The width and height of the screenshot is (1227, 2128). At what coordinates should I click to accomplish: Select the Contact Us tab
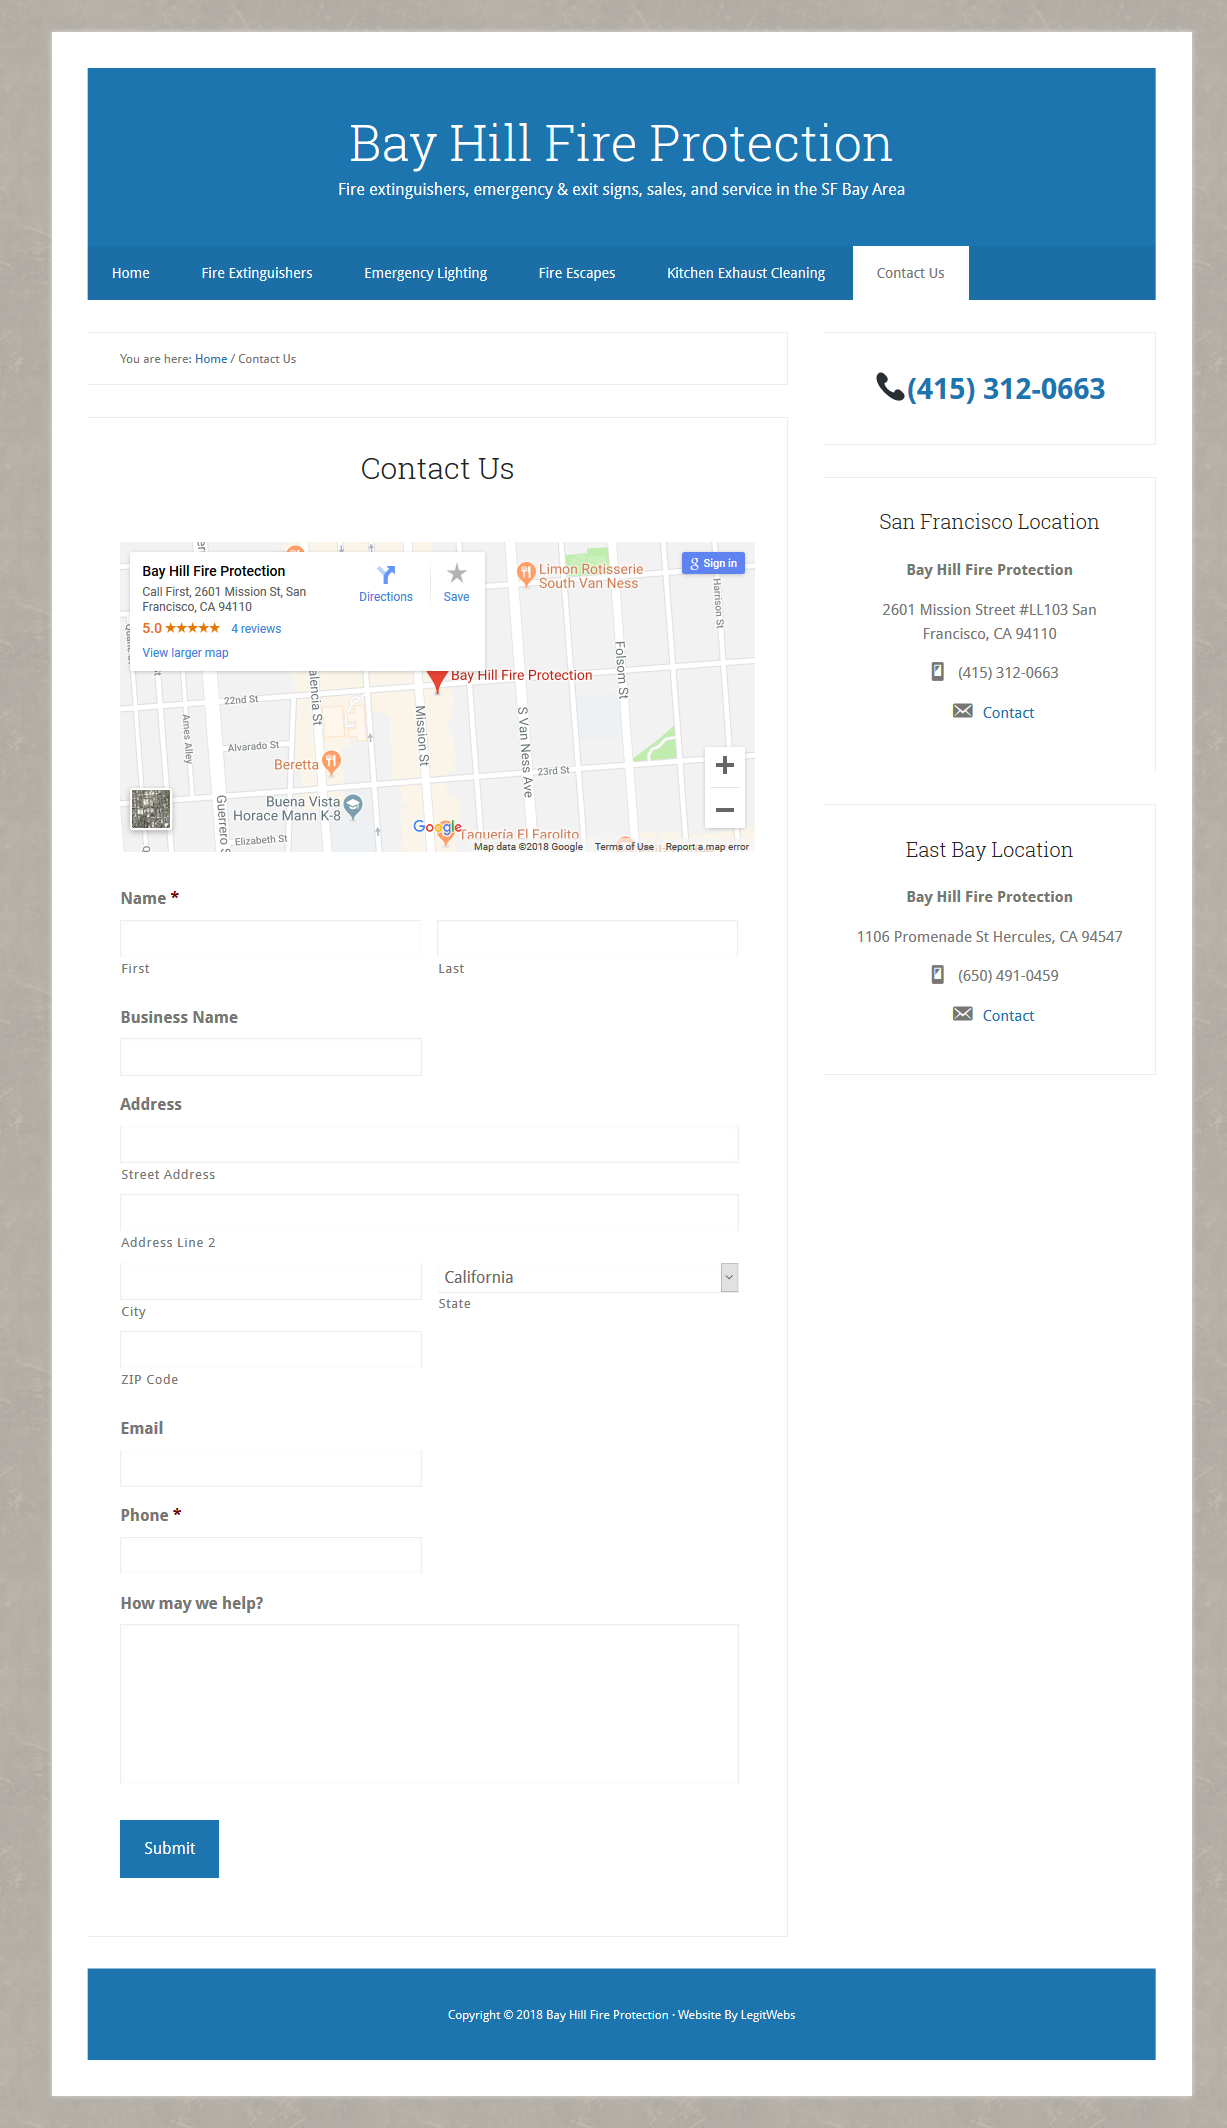point(910,273)
